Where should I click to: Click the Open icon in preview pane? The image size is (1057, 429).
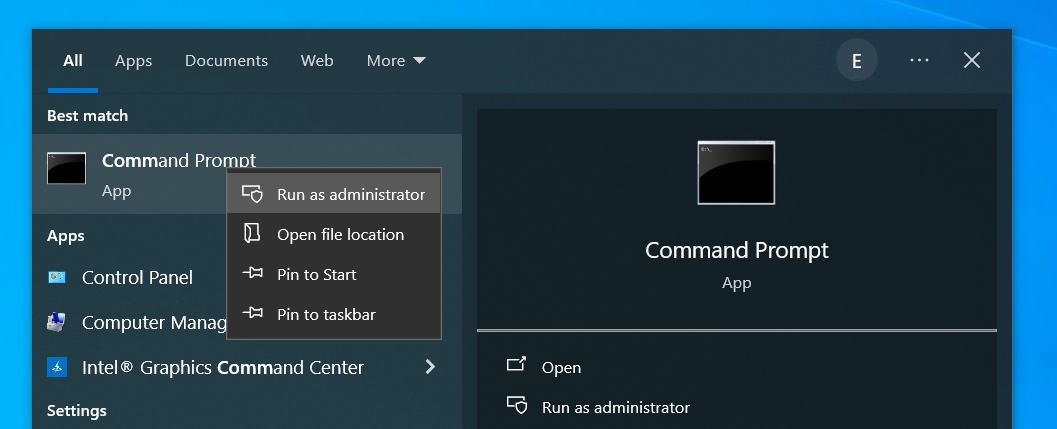coord(516,364)
